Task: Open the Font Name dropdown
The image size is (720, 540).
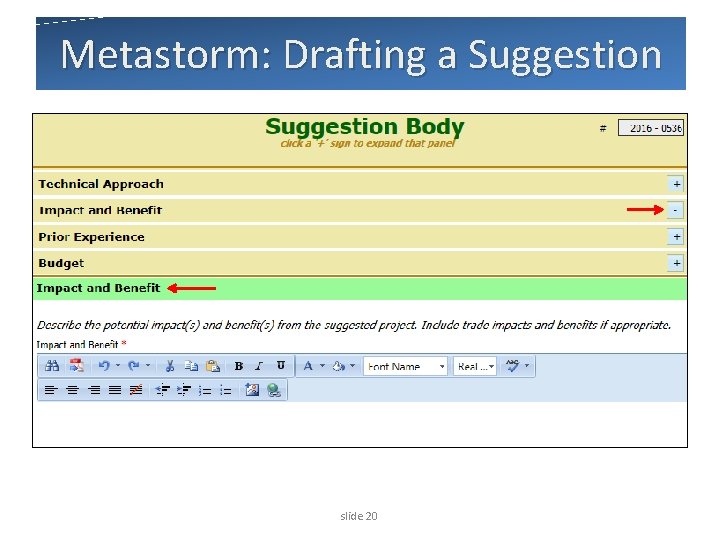Action: click(x=405, y=366)
